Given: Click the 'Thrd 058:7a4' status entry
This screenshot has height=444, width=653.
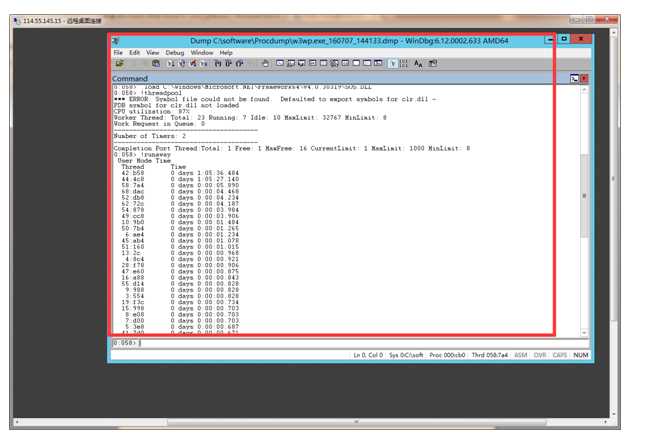Looking at the screenshot, I should click(x=490, y=355).
